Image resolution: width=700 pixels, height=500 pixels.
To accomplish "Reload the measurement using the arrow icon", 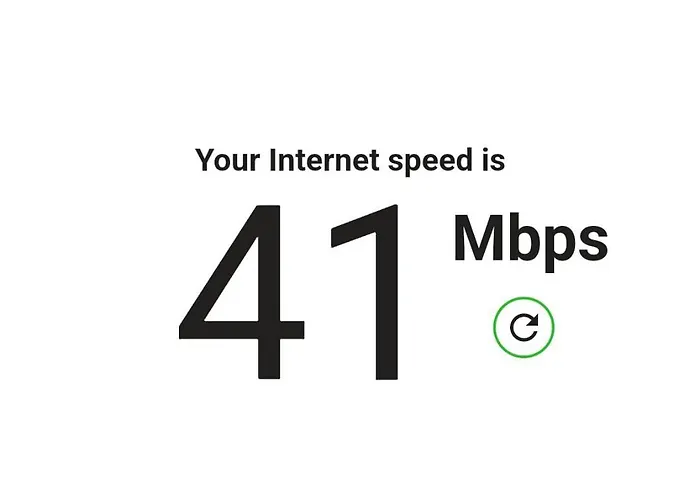I will (524, 327).
